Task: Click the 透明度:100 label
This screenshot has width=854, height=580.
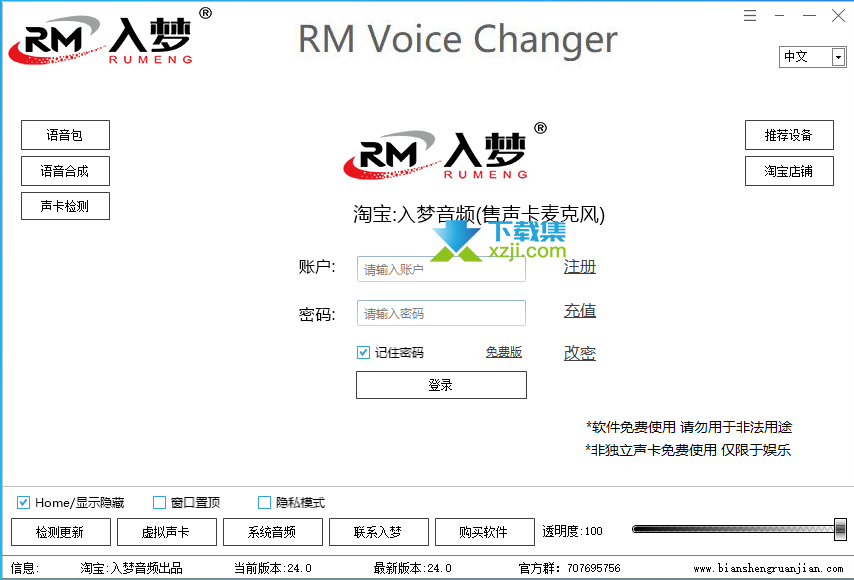Action: [572, 531]
